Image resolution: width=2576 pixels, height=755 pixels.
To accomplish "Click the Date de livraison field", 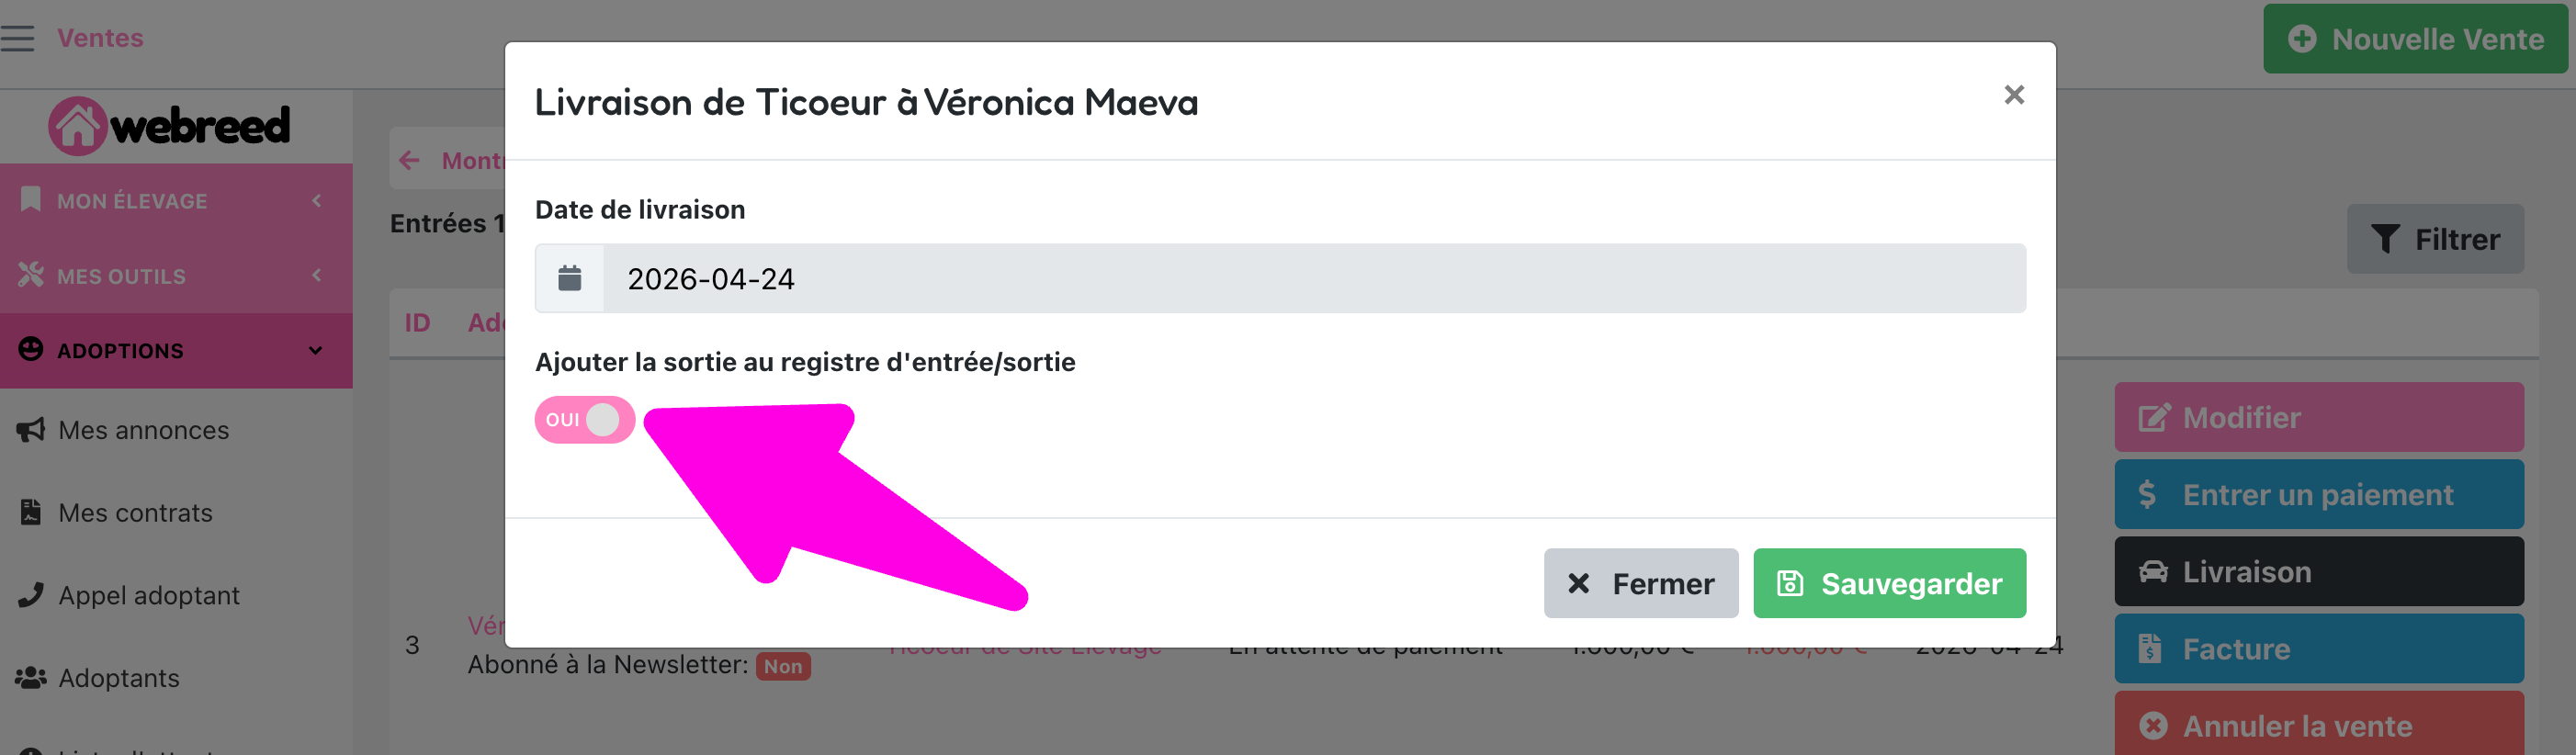I will pos(1313,278).
